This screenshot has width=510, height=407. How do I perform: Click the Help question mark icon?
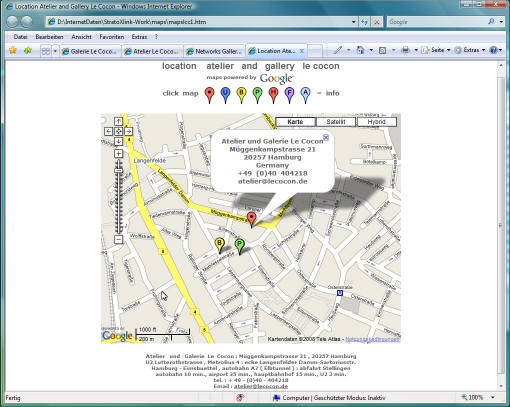(493, 50)
